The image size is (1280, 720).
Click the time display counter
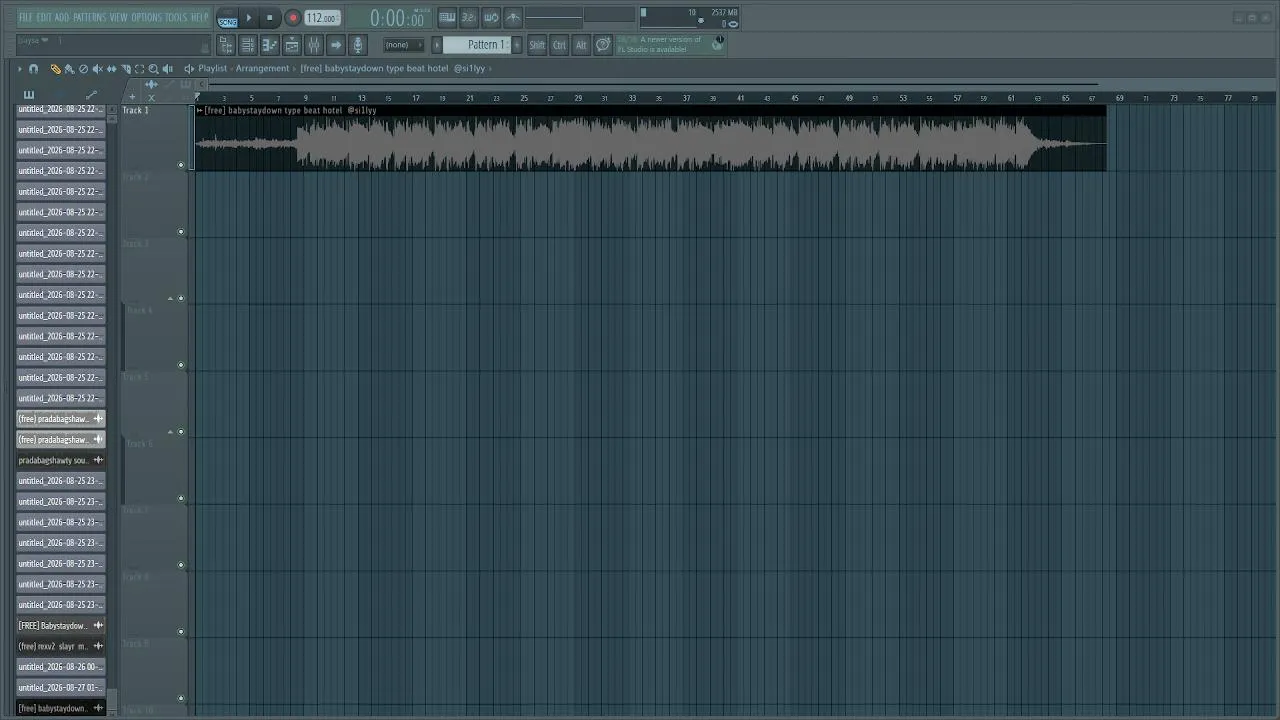[x=397, y=19]
